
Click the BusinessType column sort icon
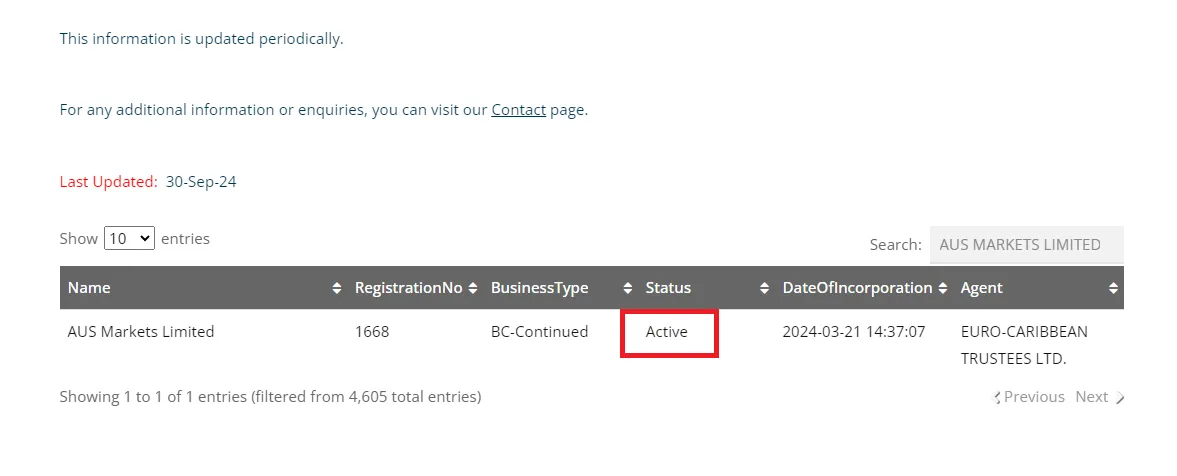(x=627, y=288)
